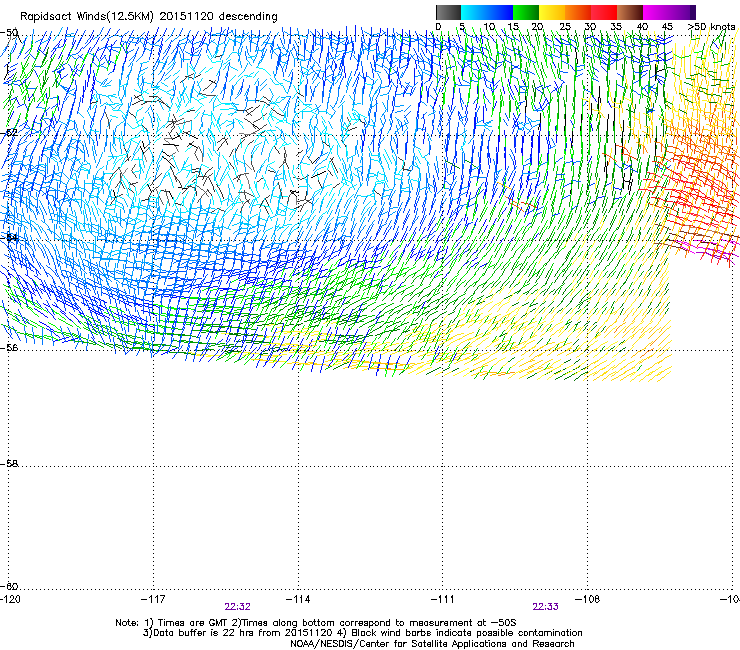Screen dimensions: 740x650
Task: Click the '-60' latitude axis label
Action: pyautogui.click(x=9, y=586)
